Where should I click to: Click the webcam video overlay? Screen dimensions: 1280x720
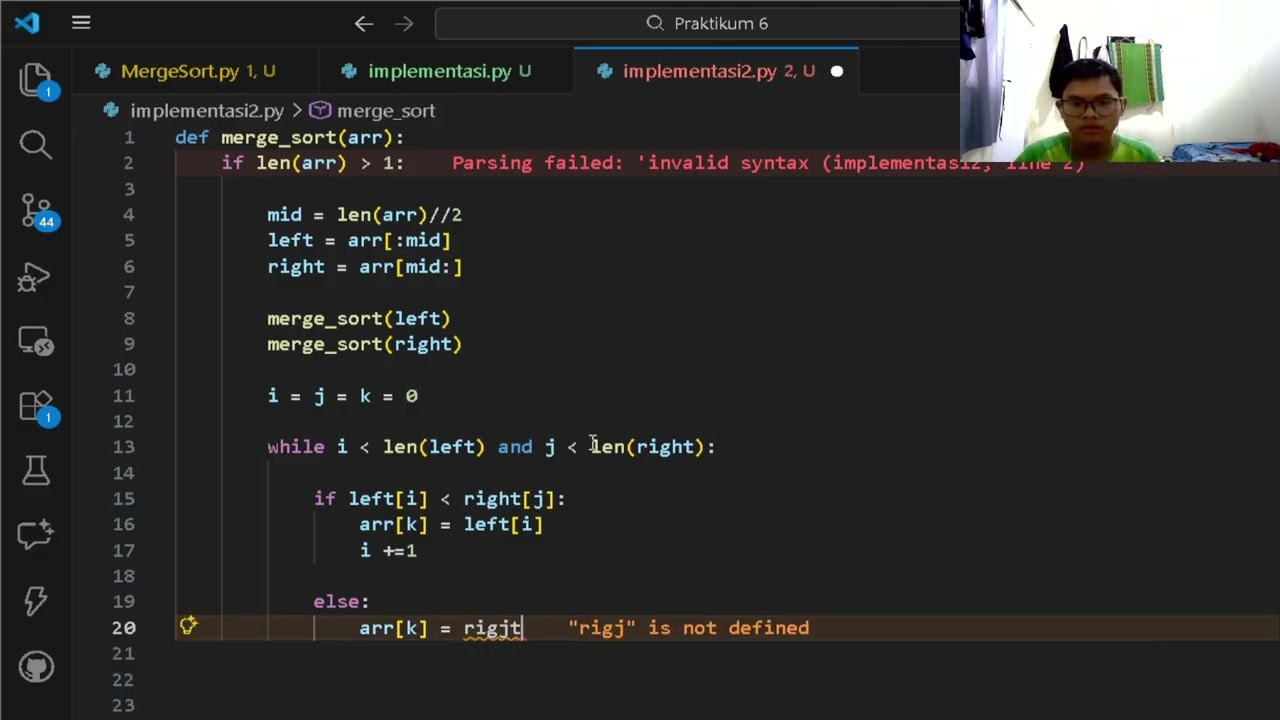tap(1120, 81)
